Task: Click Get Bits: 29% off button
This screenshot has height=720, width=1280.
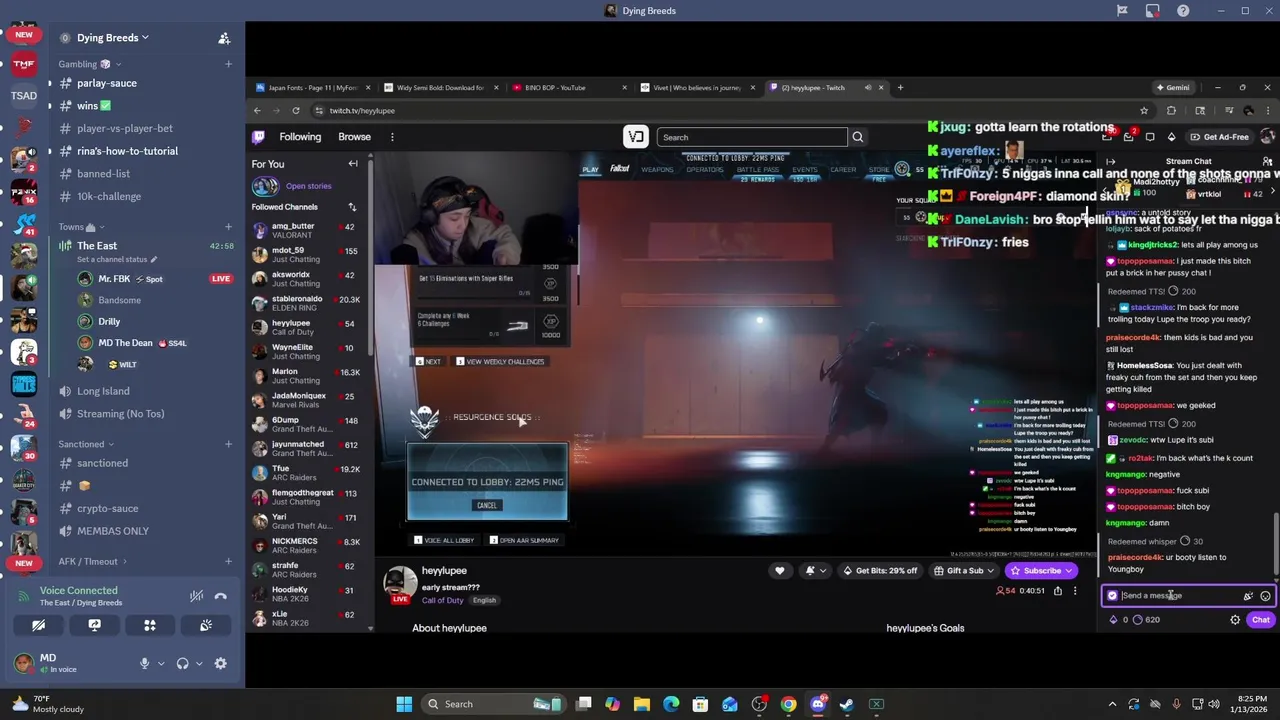Action: click(880, 571)
